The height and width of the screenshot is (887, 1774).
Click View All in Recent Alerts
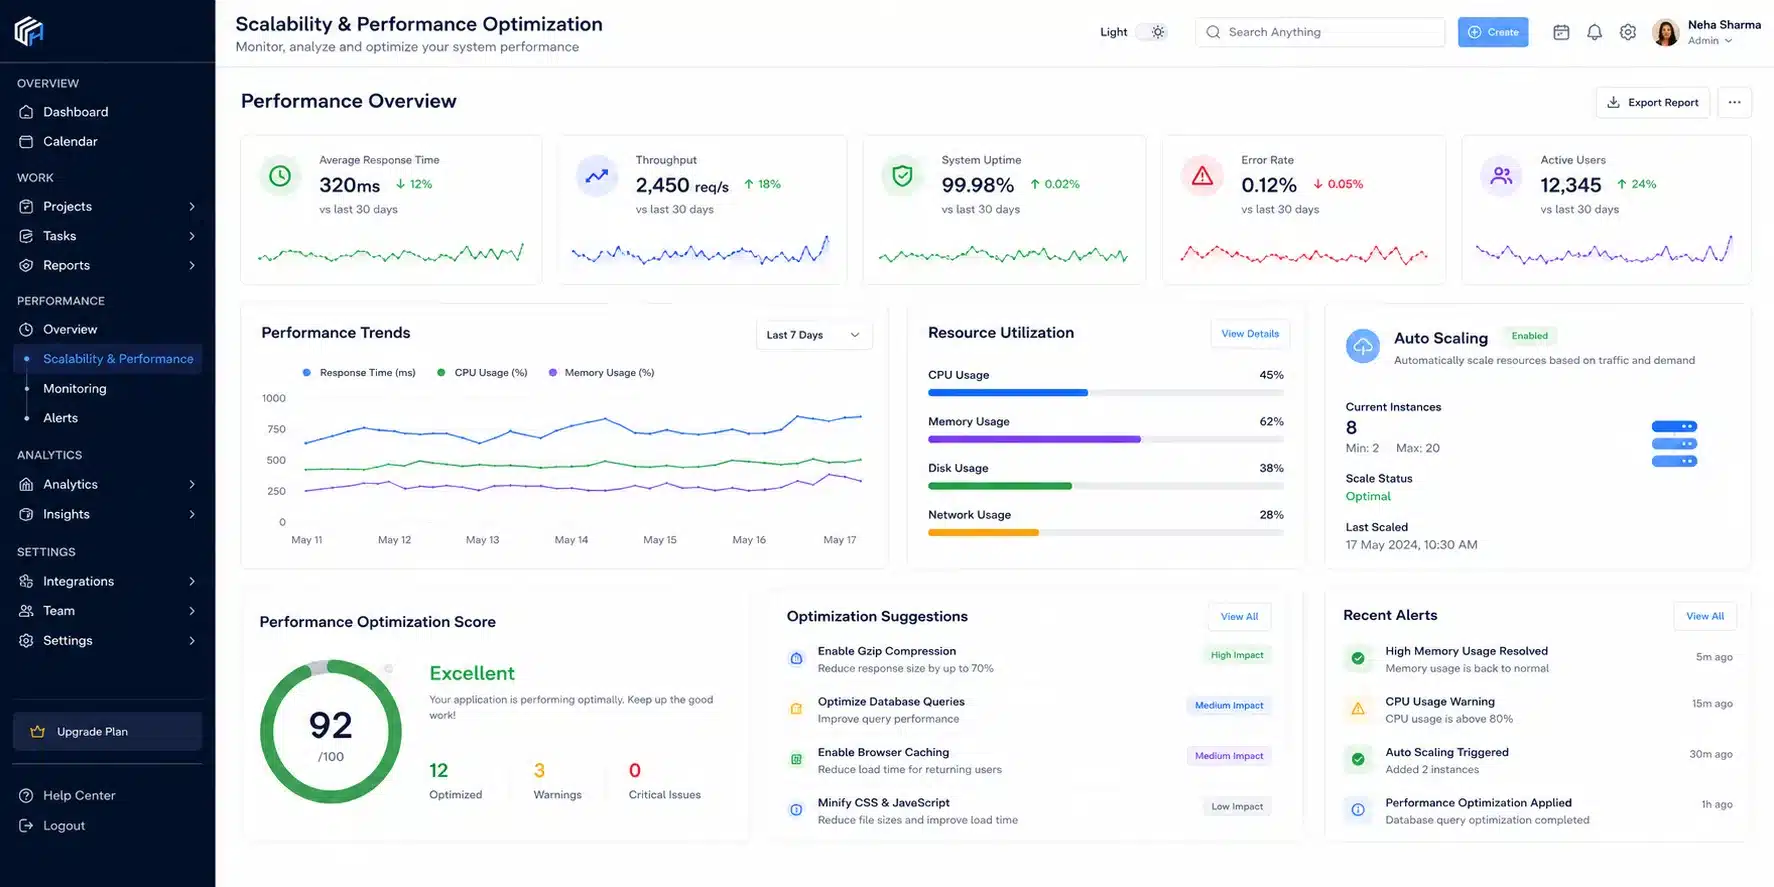coord(1705,616)
